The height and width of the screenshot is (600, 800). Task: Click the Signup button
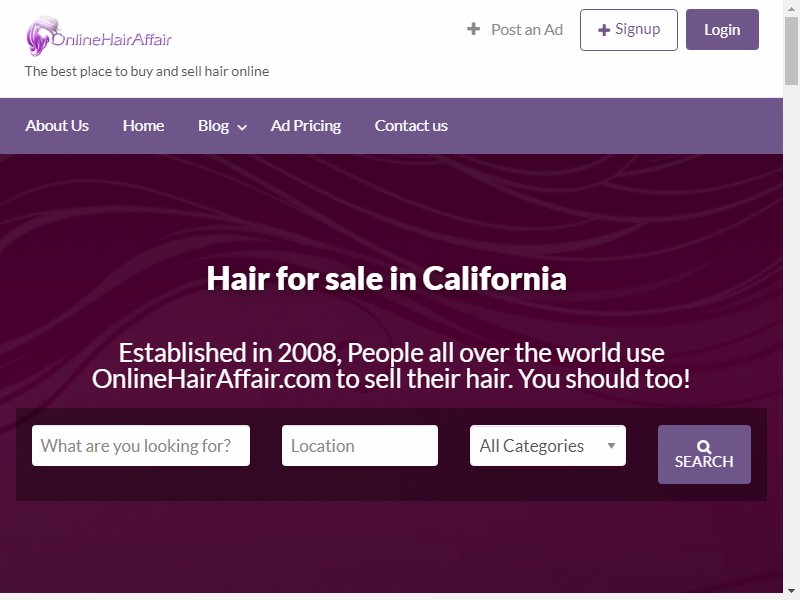629,30
